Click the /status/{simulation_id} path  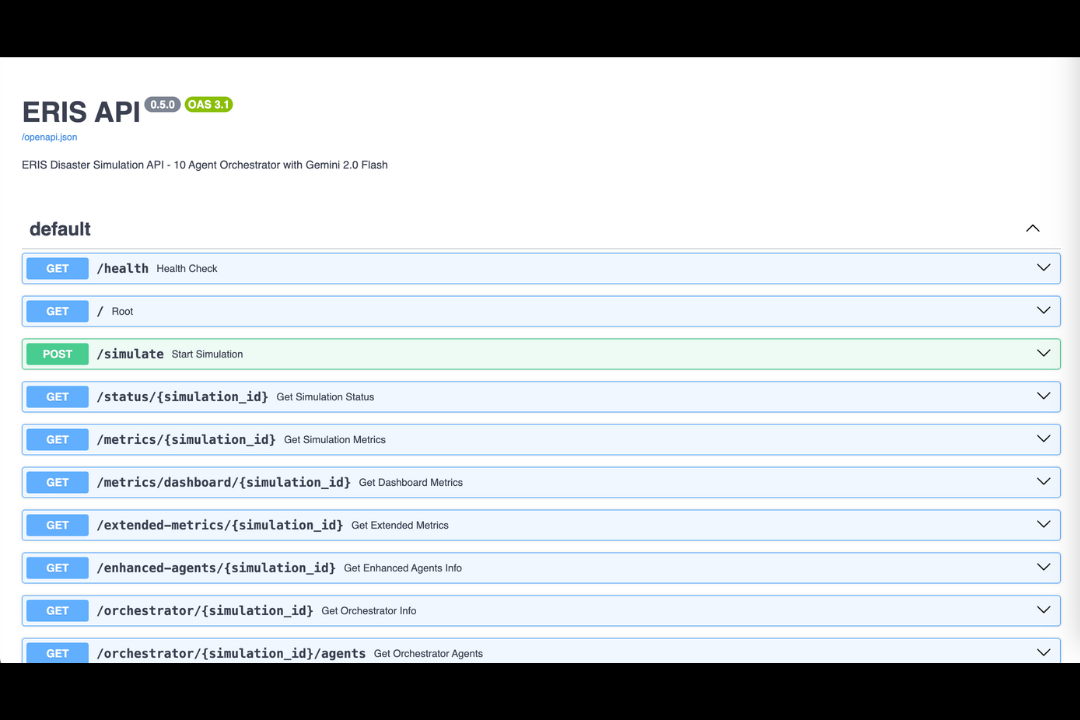183,397
